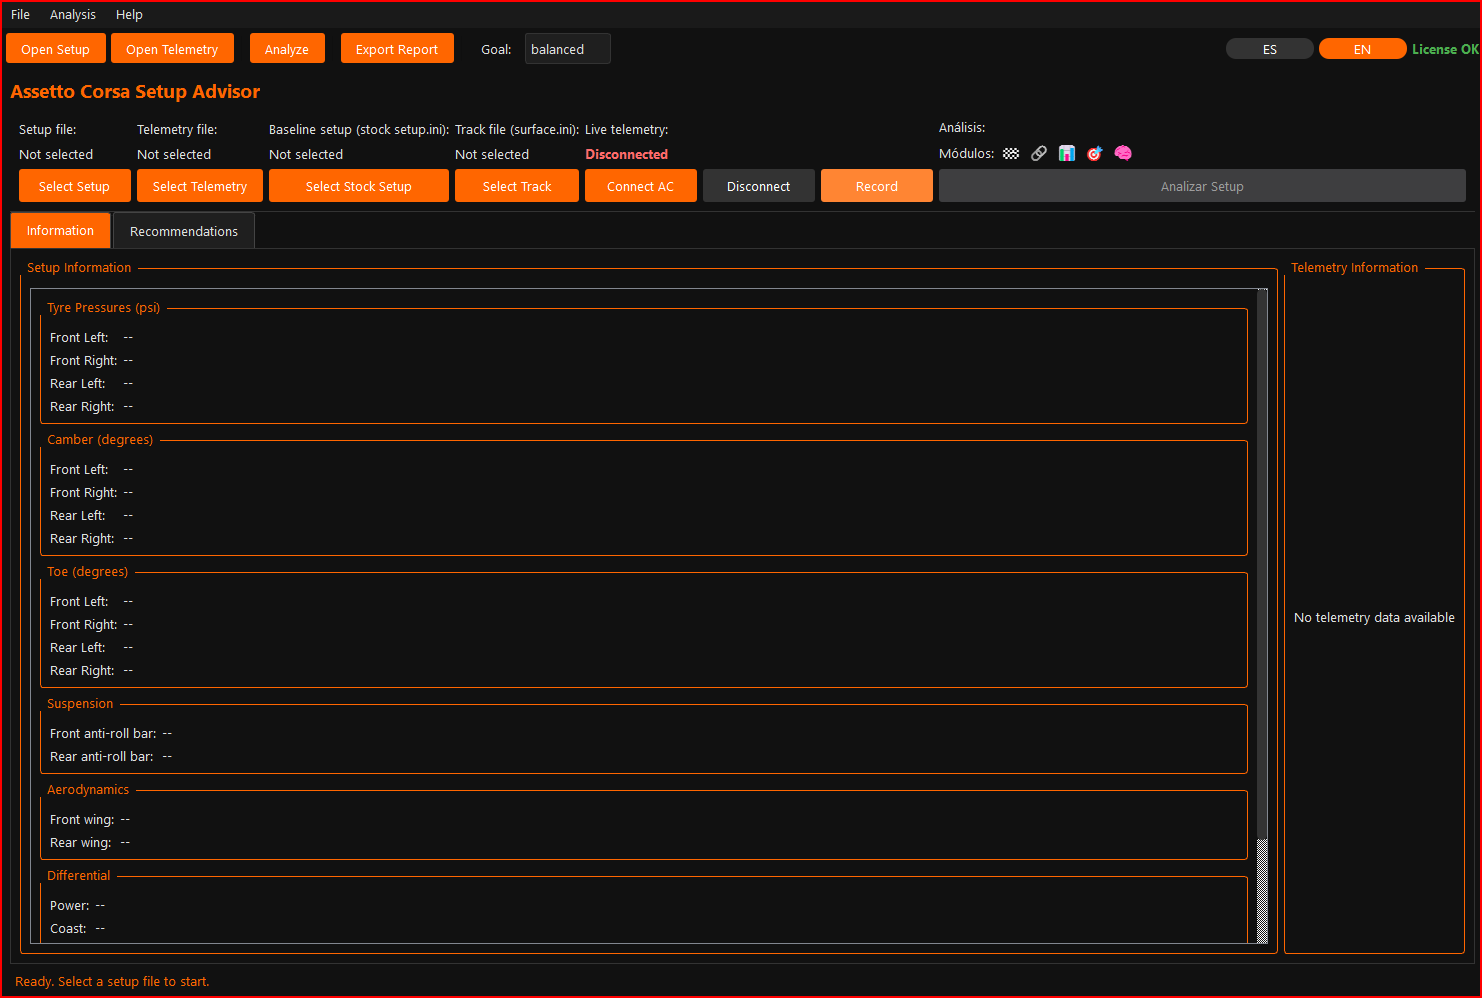1482x998 pixels.
Task: Click the Aerodynamics group title
Action: pyautogui.click(x=88, y=790)
